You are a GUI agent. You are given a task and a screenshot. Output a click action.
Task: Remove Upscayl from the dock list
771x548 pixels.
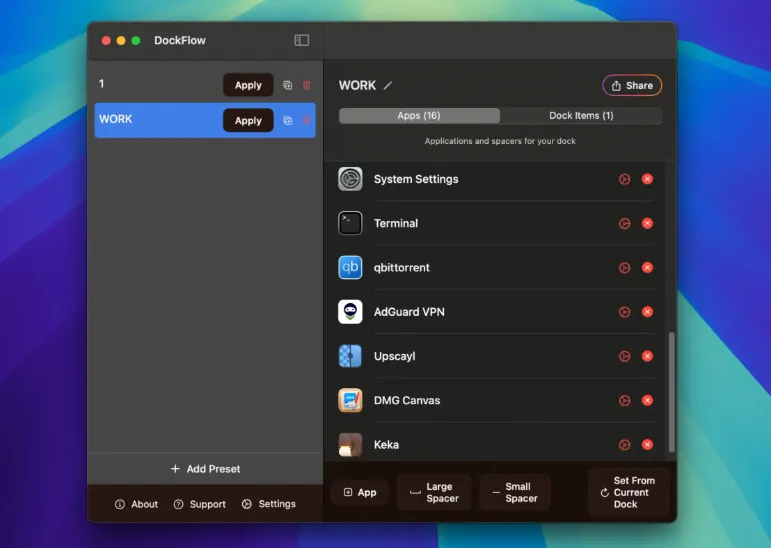click(648, 356)
